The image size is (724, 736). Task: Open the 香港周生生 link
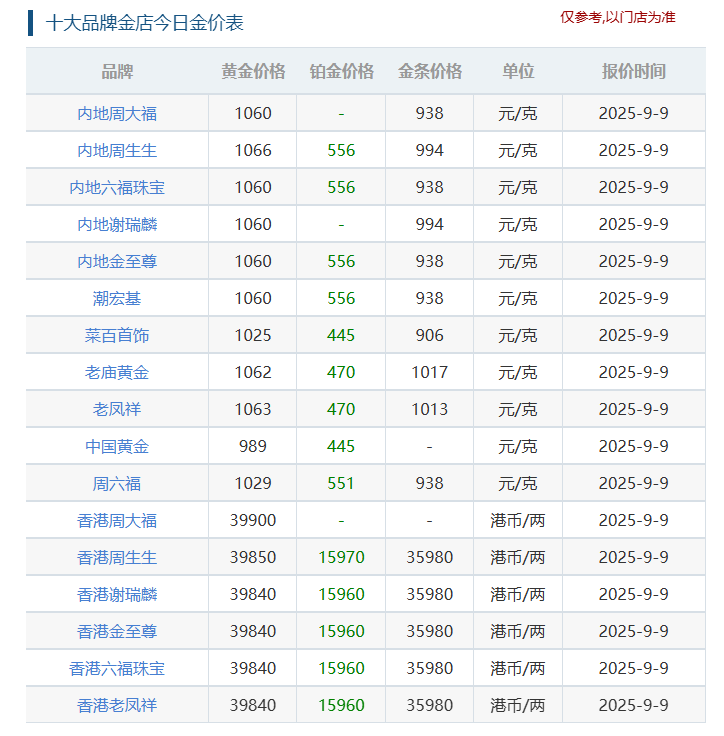(117, 558)
